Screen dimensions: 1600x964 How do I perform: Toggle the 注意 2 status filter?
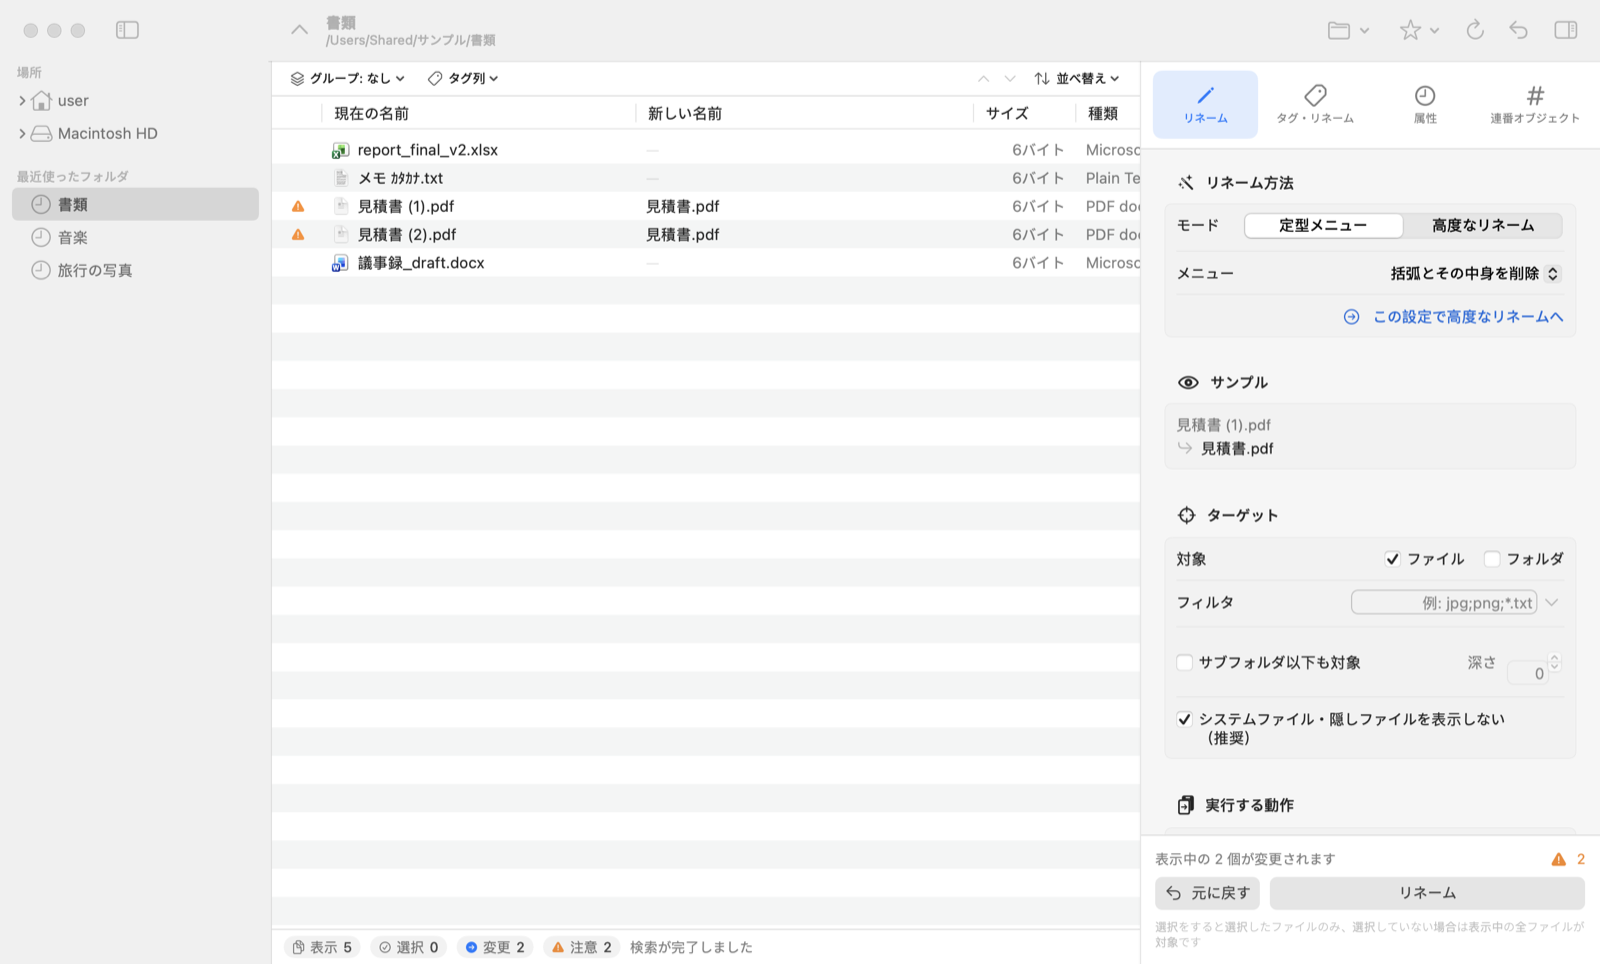582,947
